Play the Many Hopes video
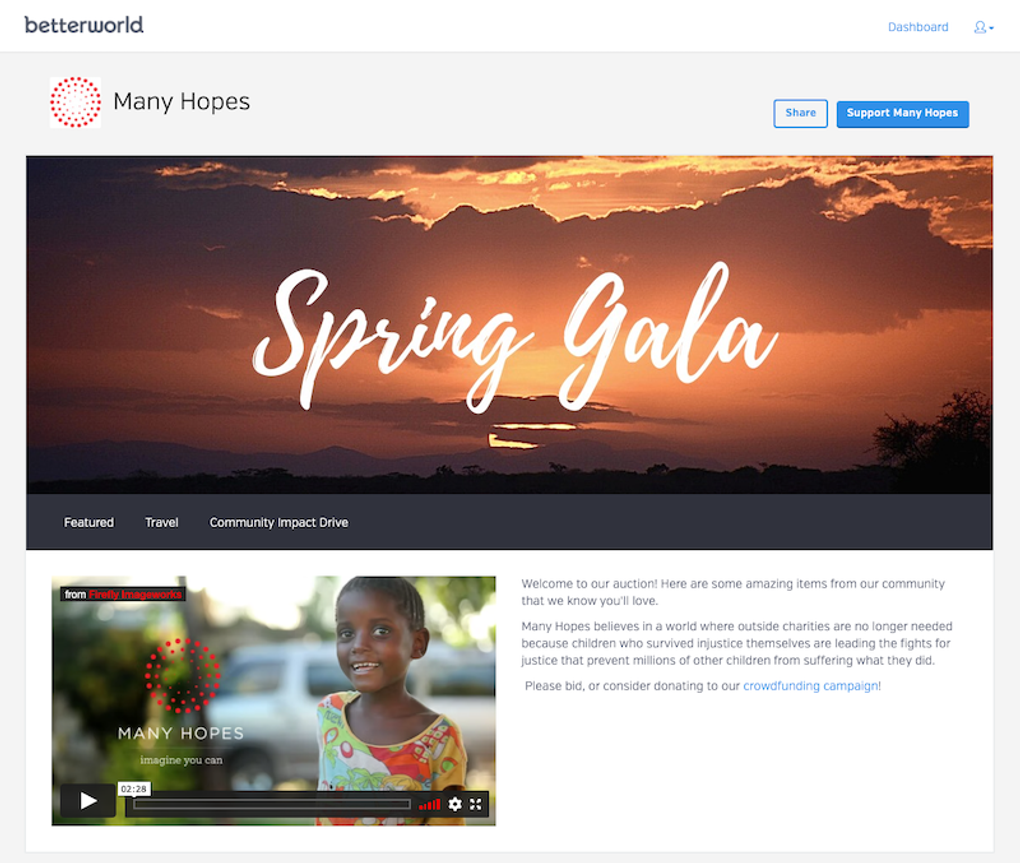This screenshot has height=863, width=1020. 88,801
